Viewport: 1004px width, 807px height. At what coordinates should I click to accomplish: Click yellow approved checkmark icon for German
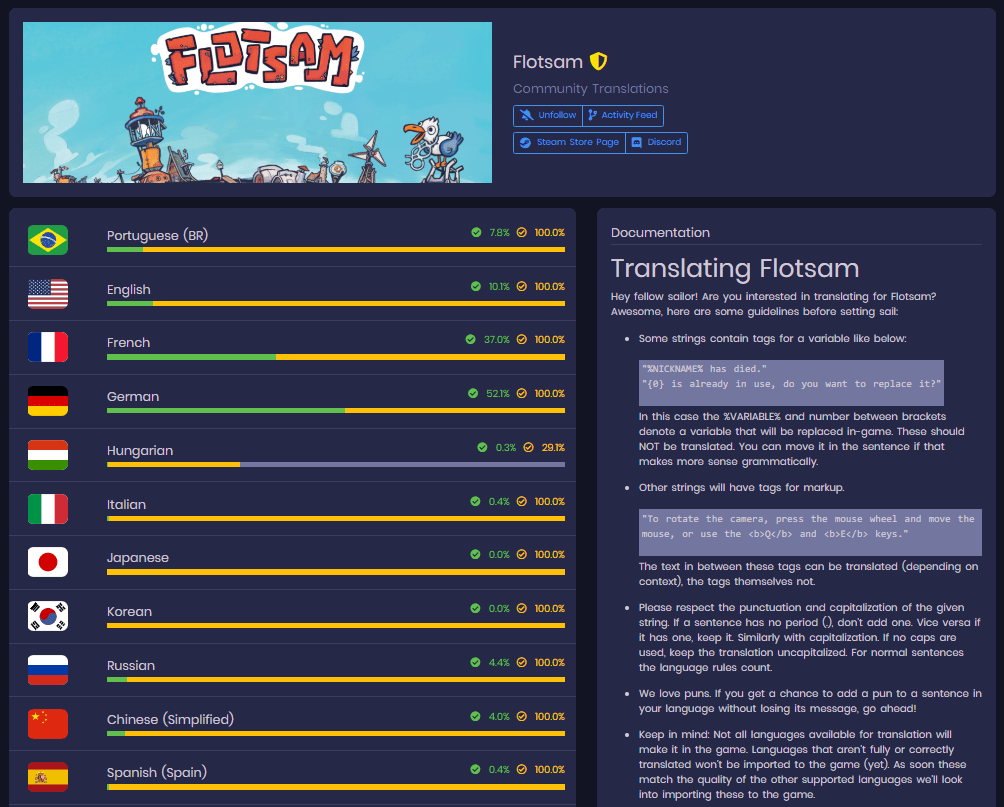pos(522,393)
